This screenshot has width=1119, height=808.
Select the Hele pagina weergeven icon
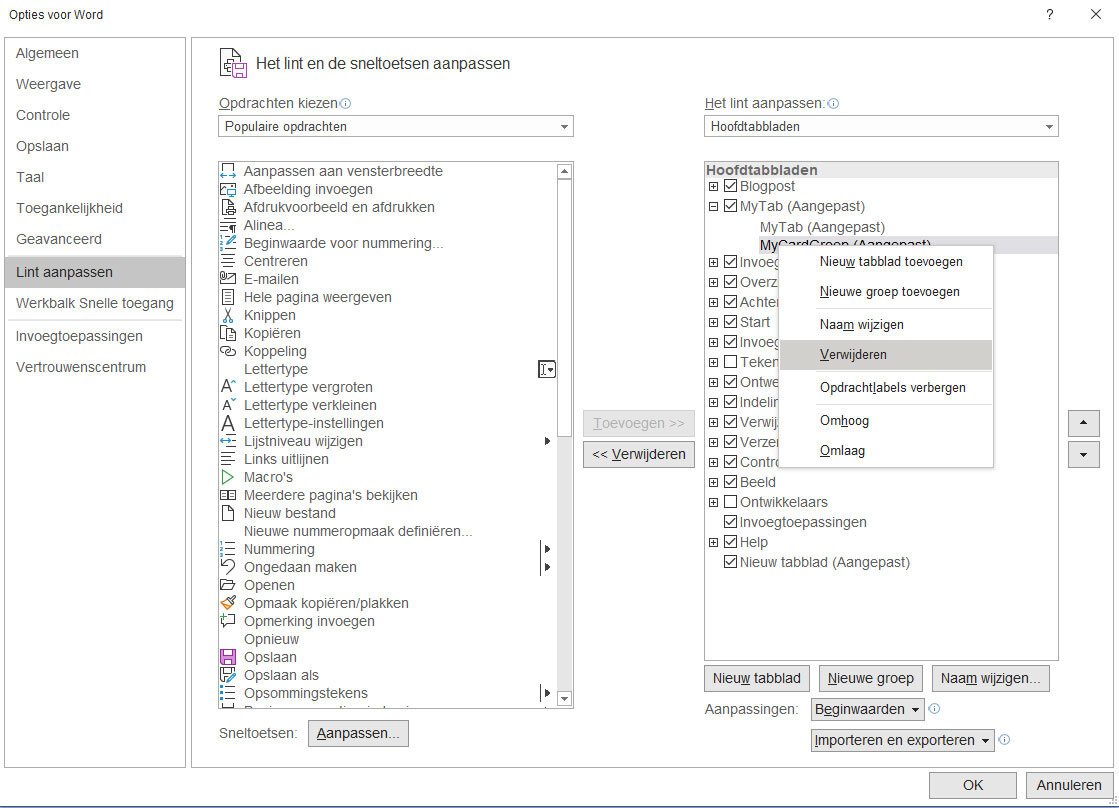[228, 297]
